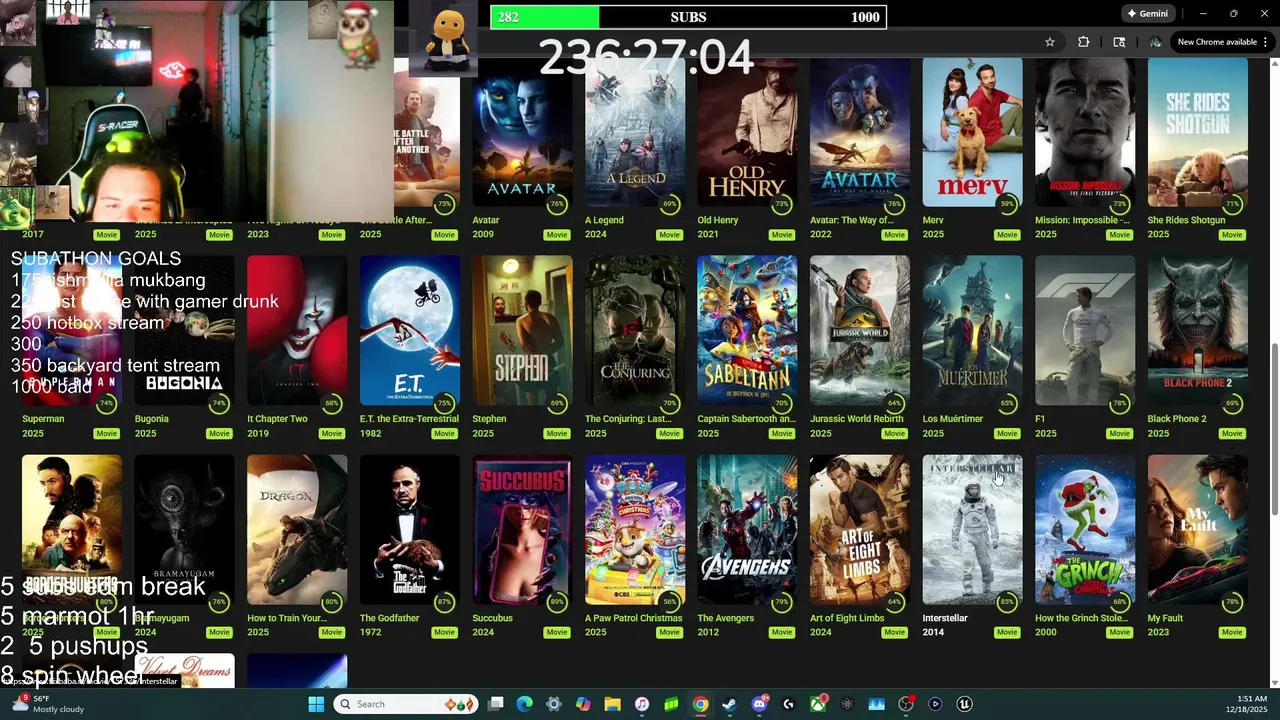Open the E.T. the Extra-Terrestrial poster

point(410,331)
